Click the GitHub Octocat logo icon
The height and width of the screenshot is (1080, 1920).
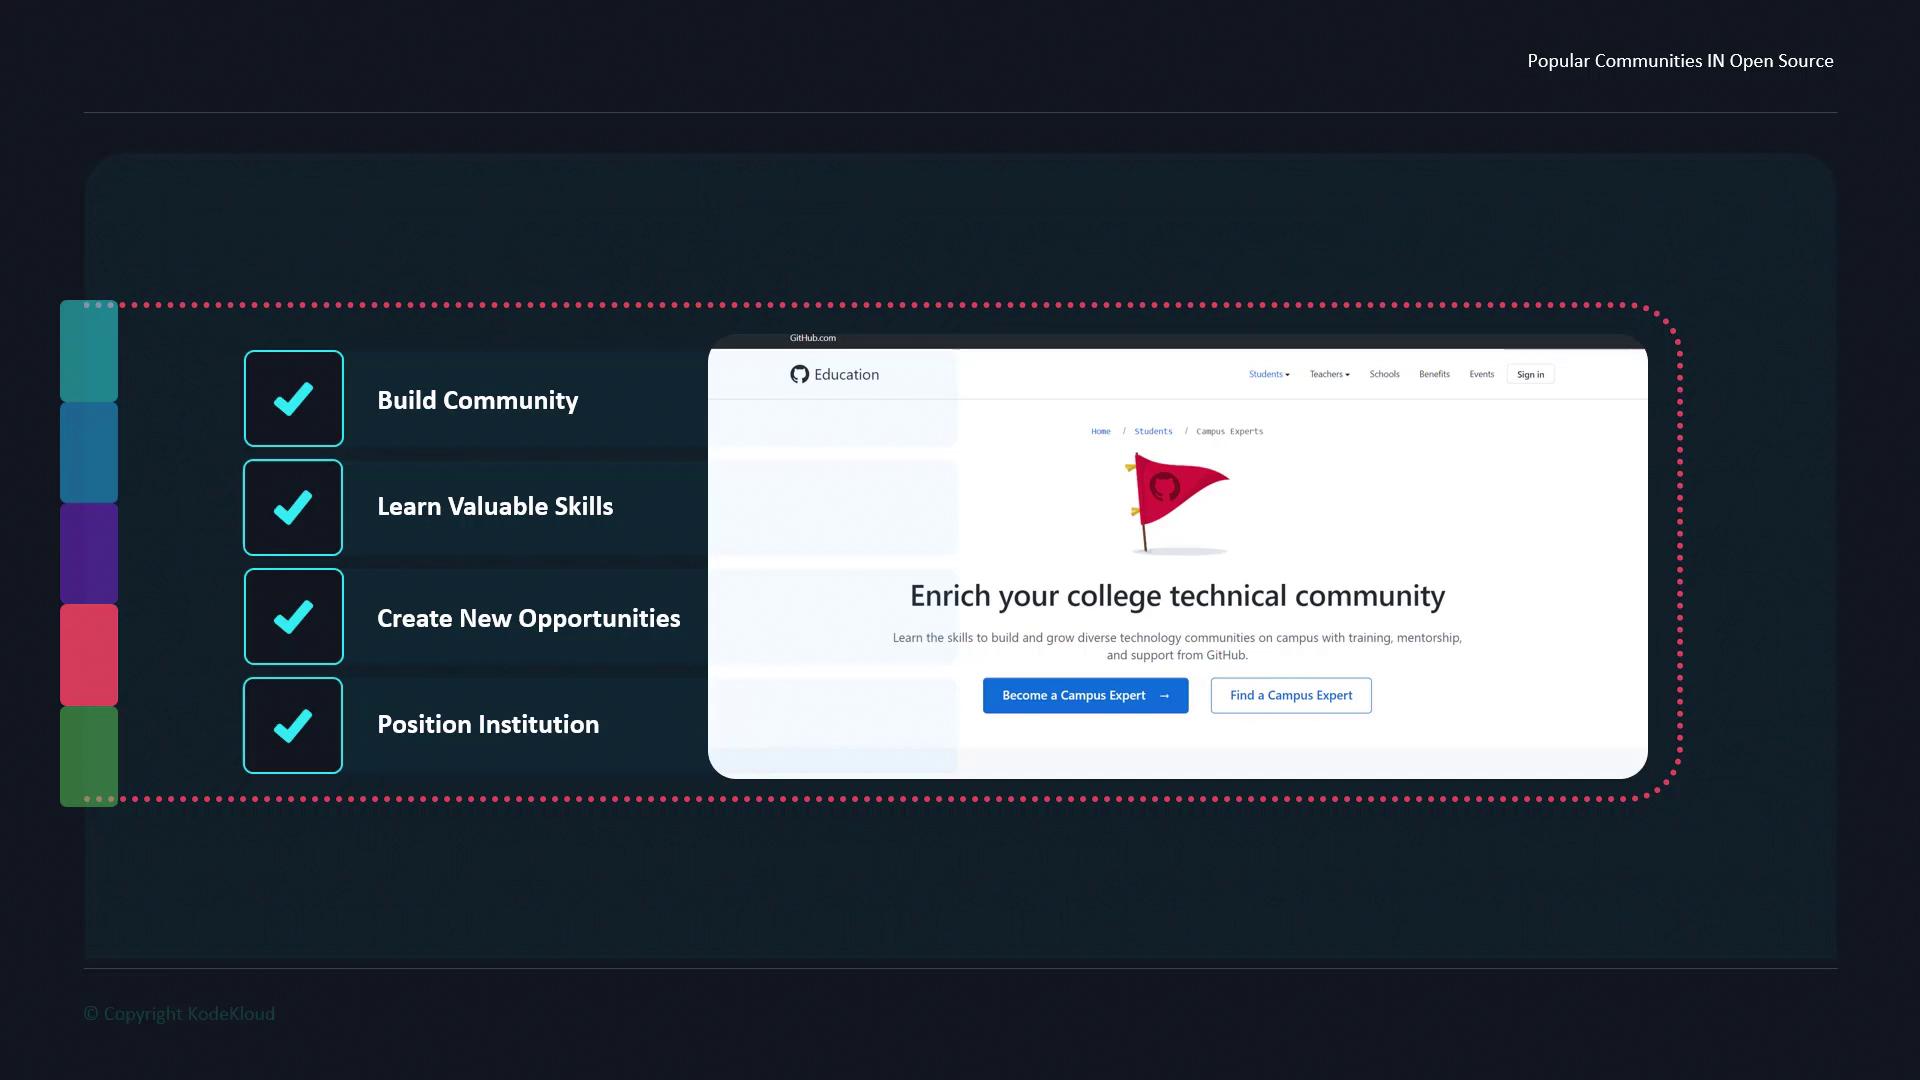click(799, 374)
